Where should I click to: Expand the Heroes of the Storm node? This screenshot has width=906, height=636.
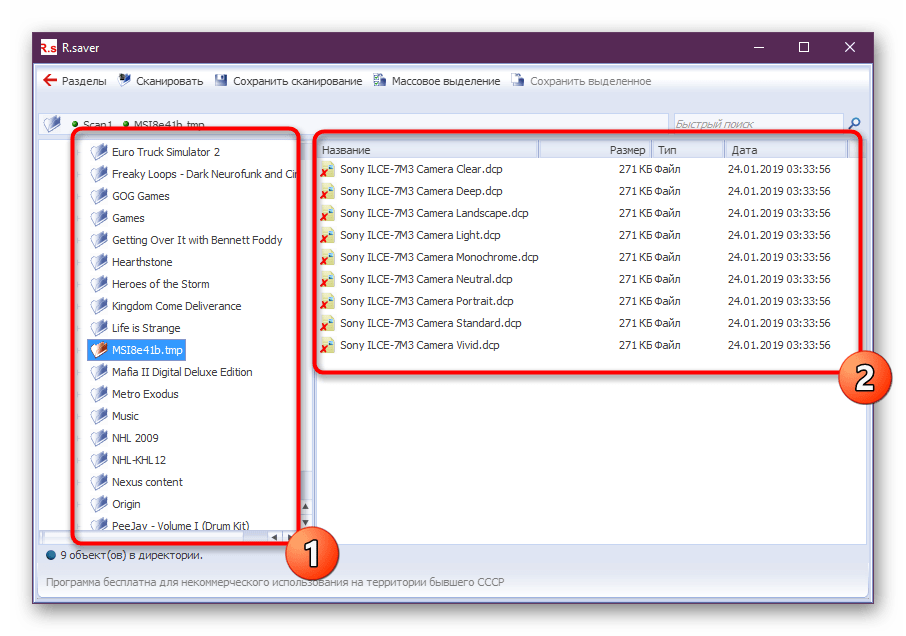(79, 285)
